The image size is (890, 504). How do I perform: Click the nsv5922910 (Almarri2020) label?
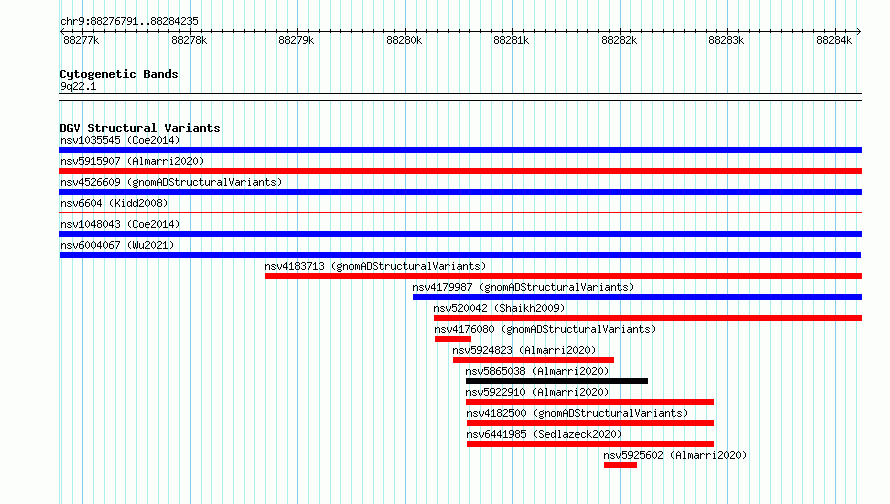point(537,392)
